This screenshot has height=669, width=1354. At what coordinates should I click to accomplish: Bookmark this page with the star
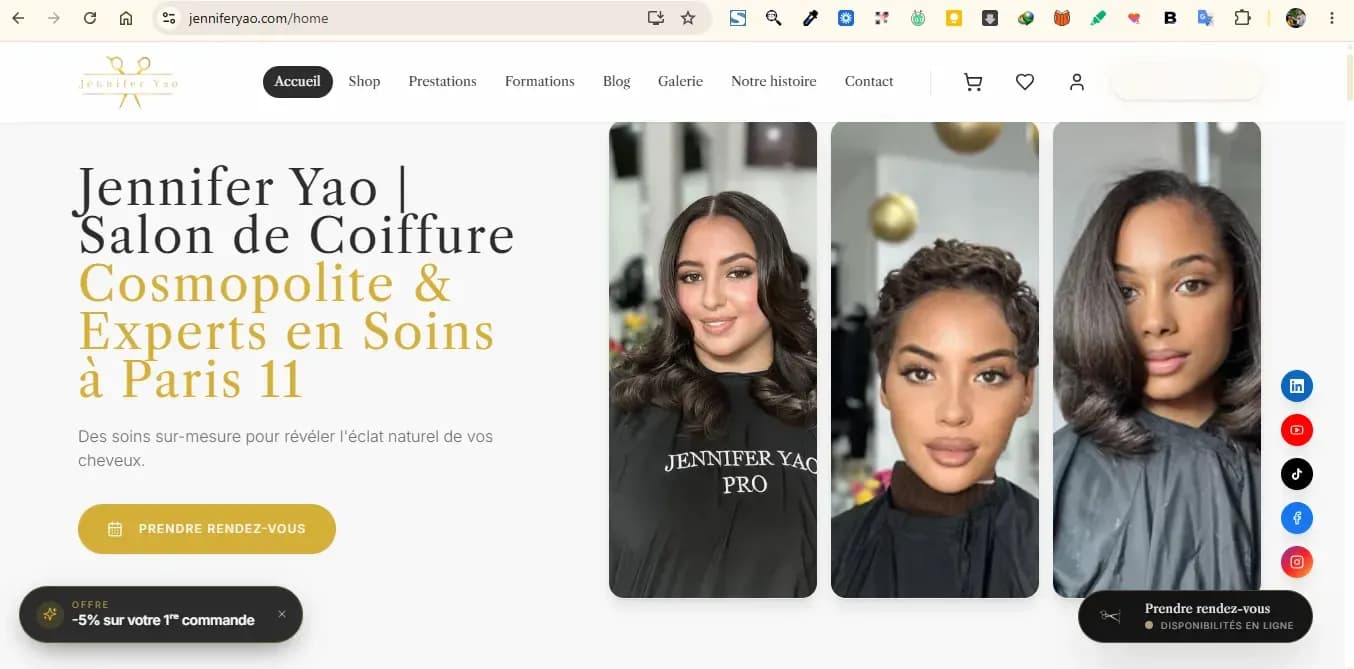click(x=688, y=18)
